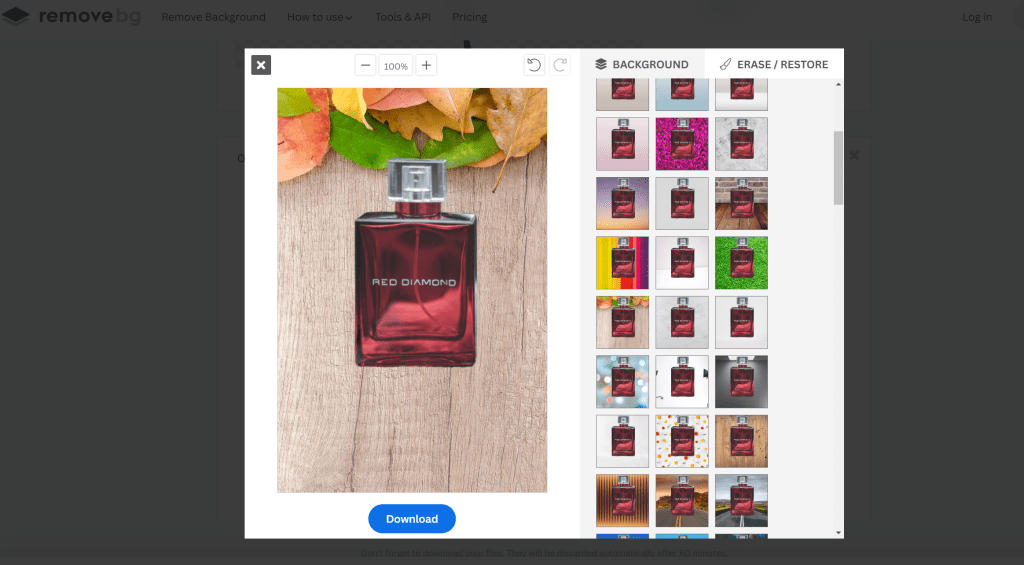Pick the white photo studio lamp background
1024x565 pixels.
click(682, 381)
